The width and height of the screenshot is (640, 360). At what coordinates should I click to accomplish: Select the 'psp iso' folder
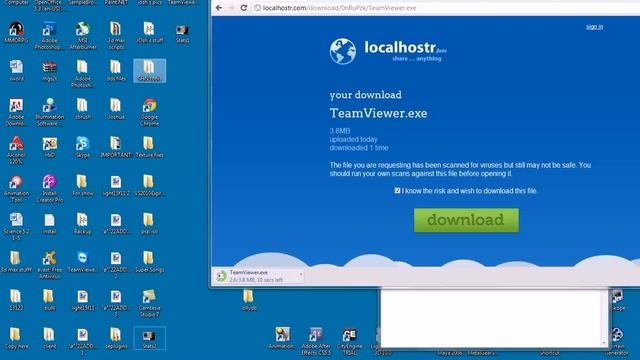coord(149,224)
